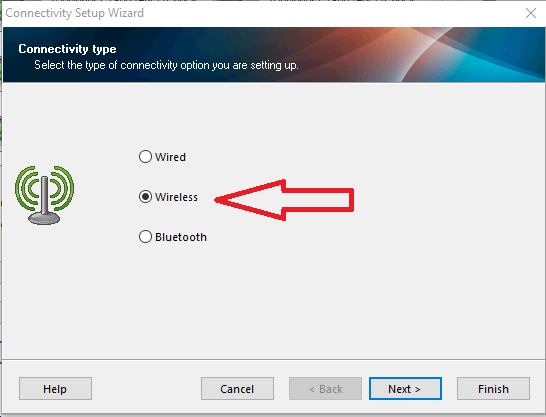Cancel the connectivity setup
The height and width of the screenshot is (417, 546).
point(237,388)
